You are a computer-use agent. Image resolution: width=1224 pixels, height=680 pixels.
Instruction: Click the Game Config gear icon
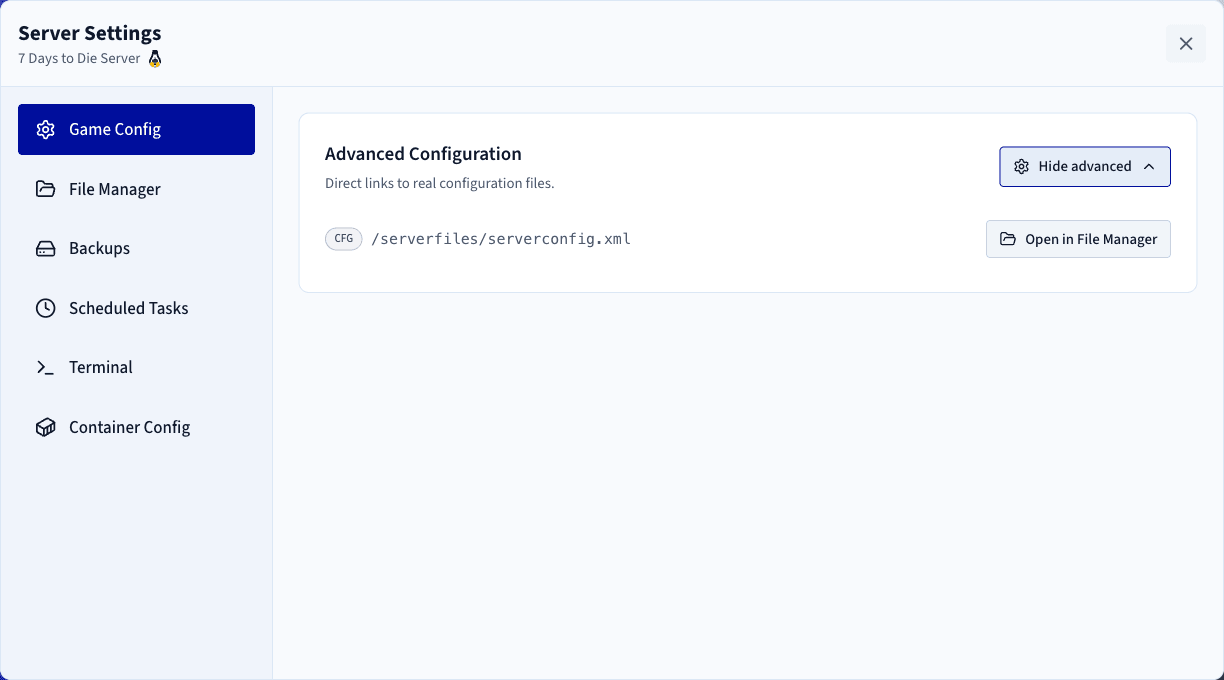(45, 129)
